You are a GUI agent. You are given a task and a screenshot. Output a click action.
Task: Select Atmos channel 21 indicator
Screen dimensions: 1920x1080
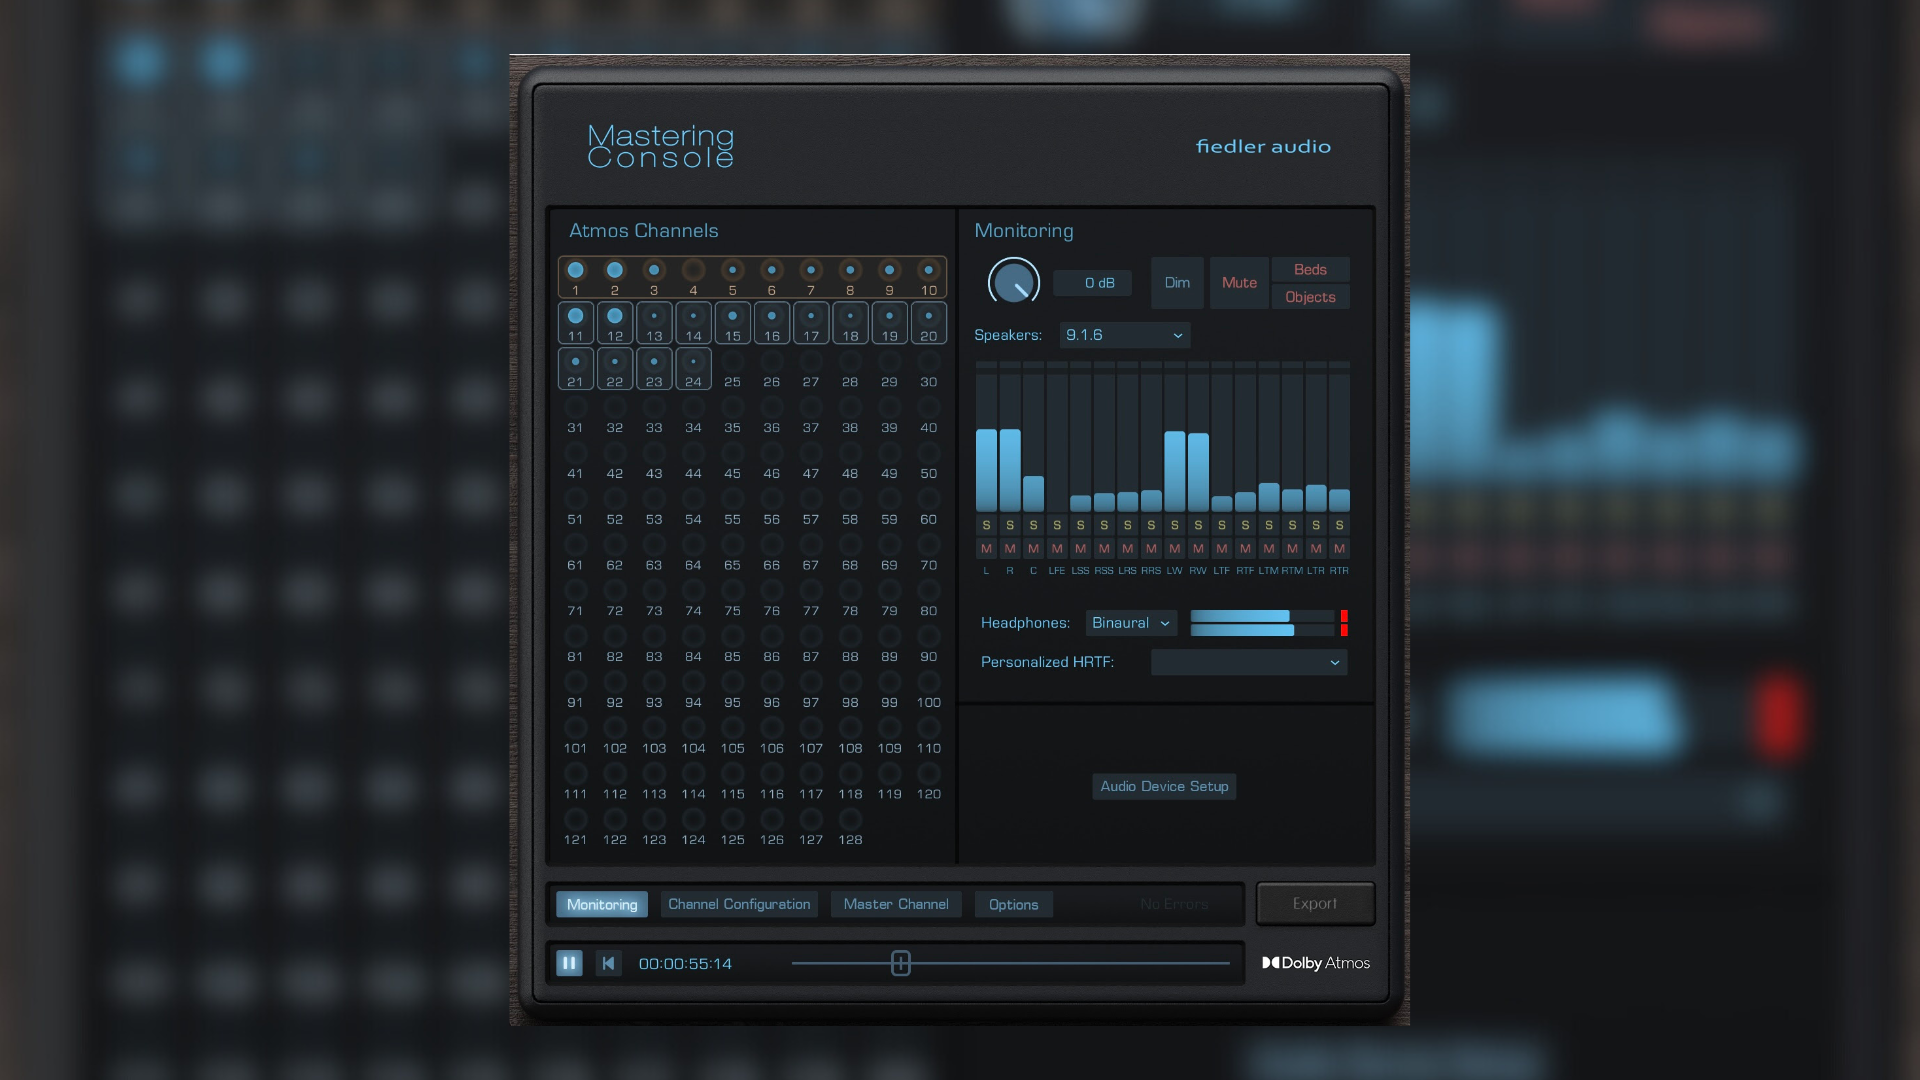point(575,362)
